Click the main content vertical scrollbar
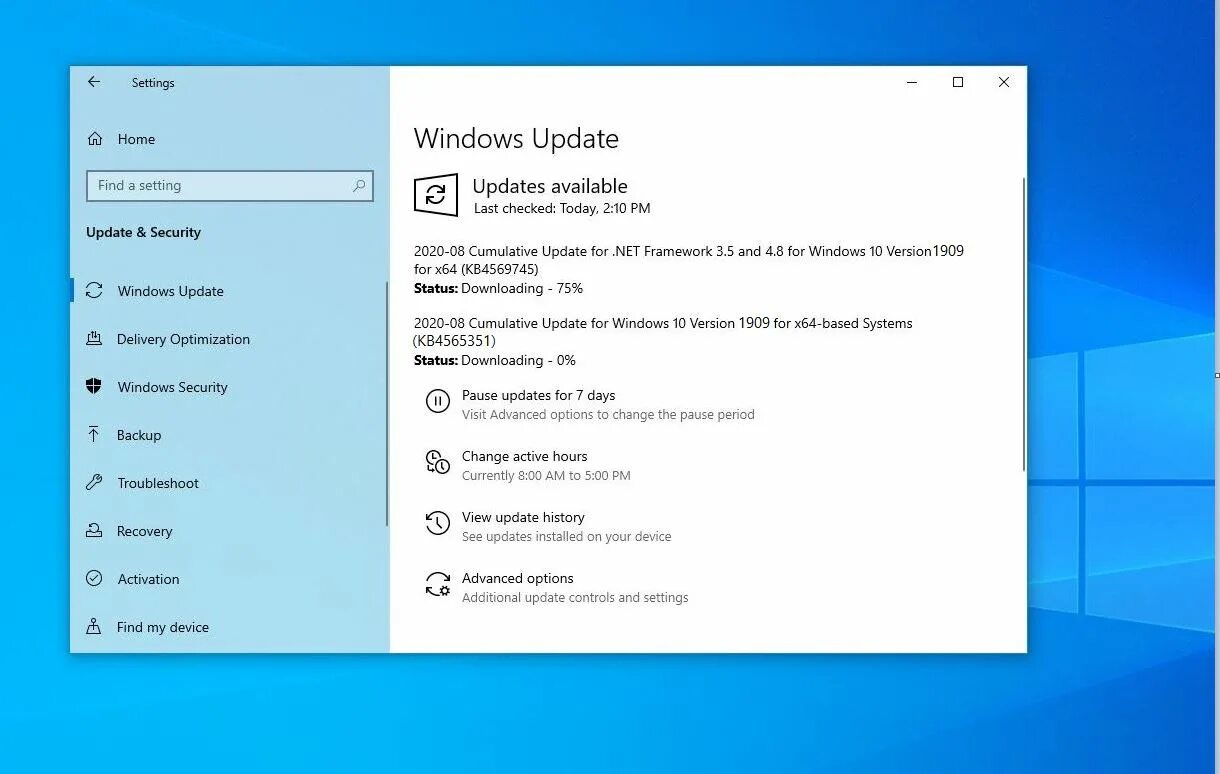This screenshot has width=1220, height=774. (1023, 325)
